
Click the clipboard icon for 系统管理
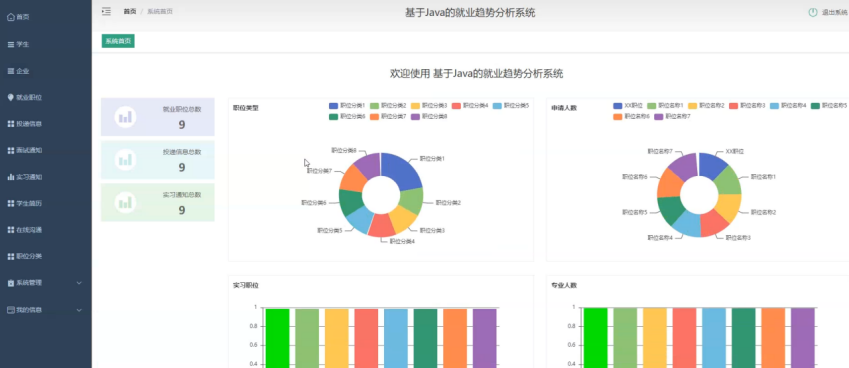tap(11, 283)
